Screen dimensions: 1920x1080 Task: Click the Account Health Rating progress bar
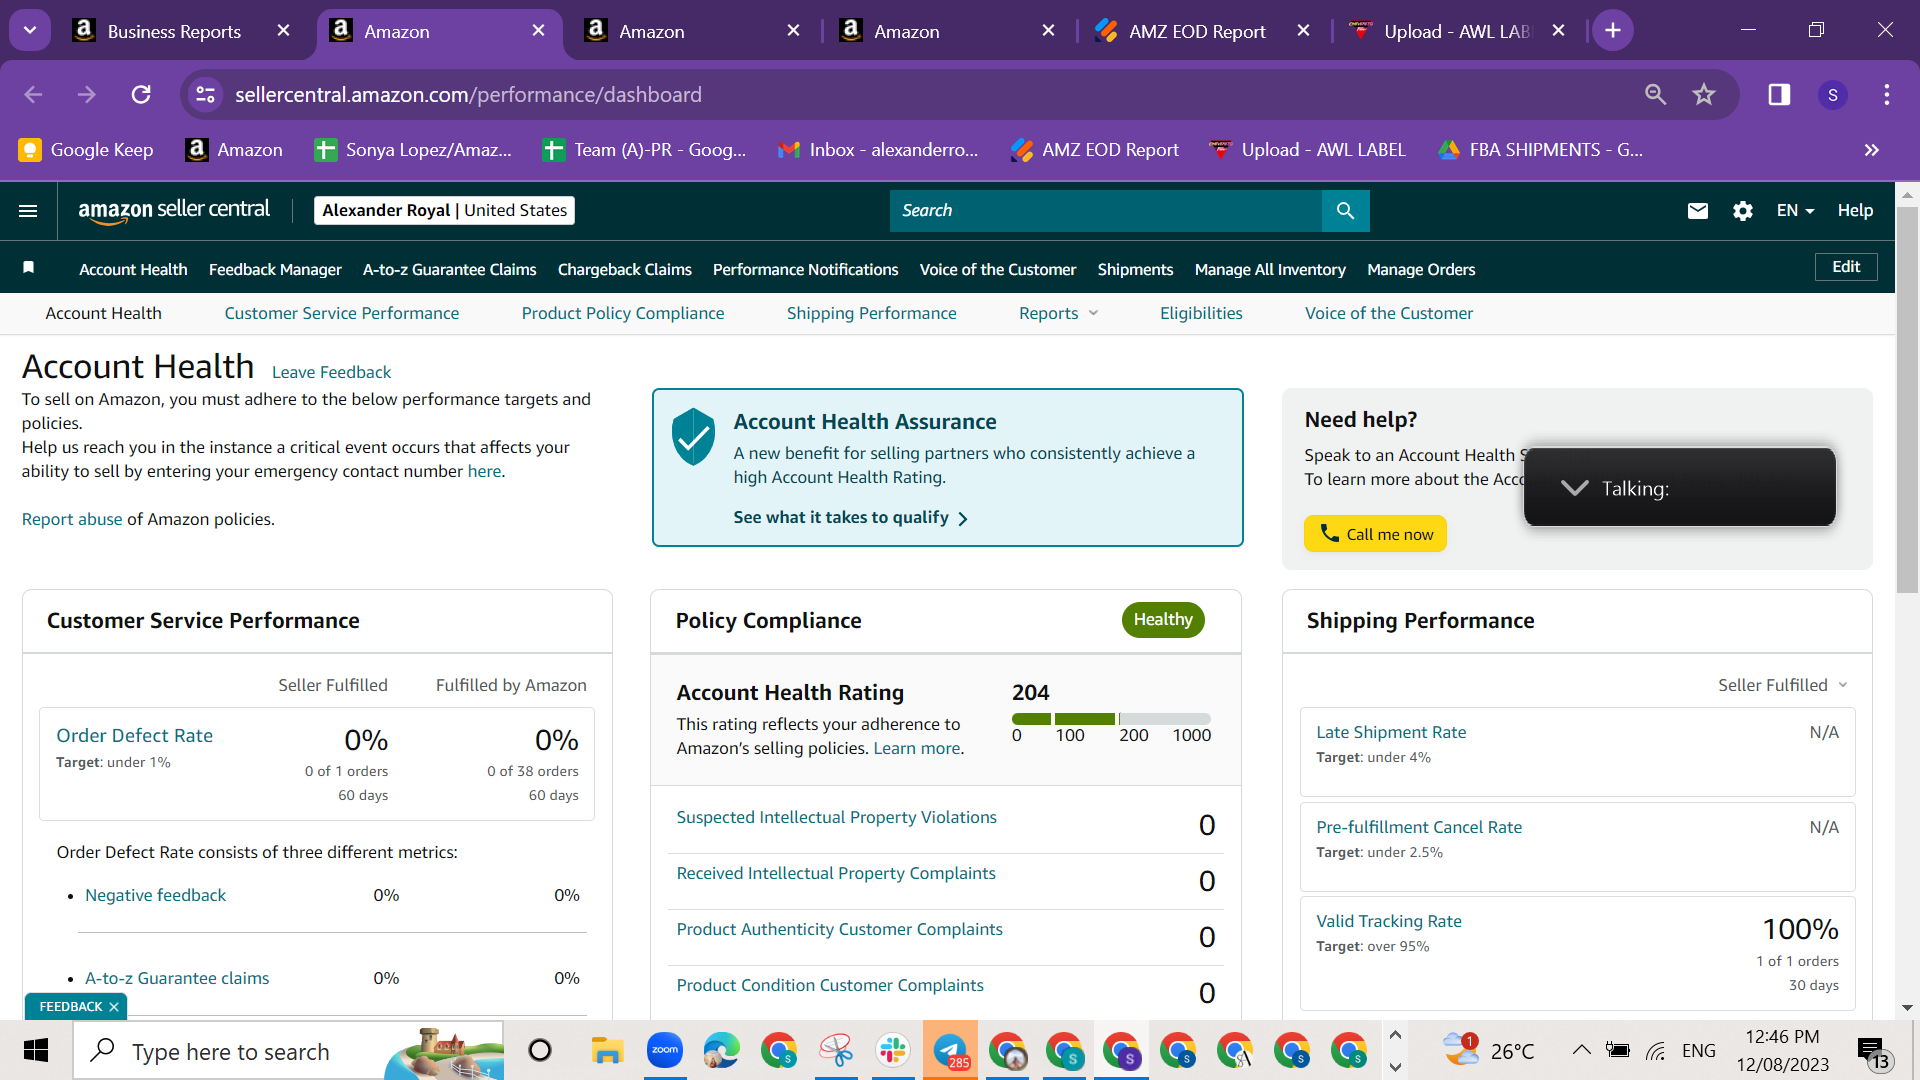[x=1111, y=719]
